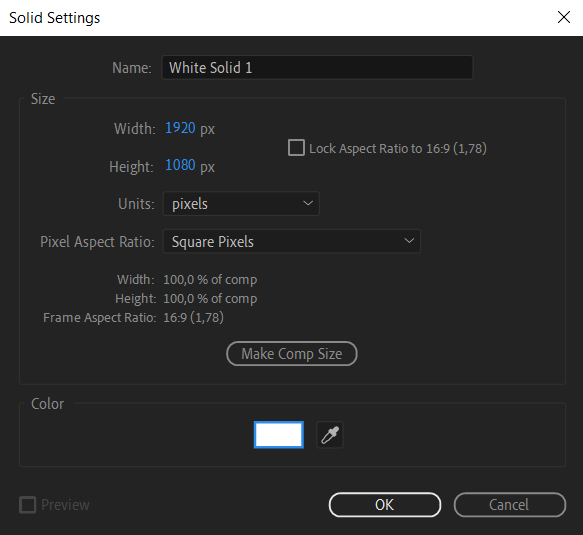
Task: Click the chevron arrow beside Square Pixels
Action: [x=409, y=241]
